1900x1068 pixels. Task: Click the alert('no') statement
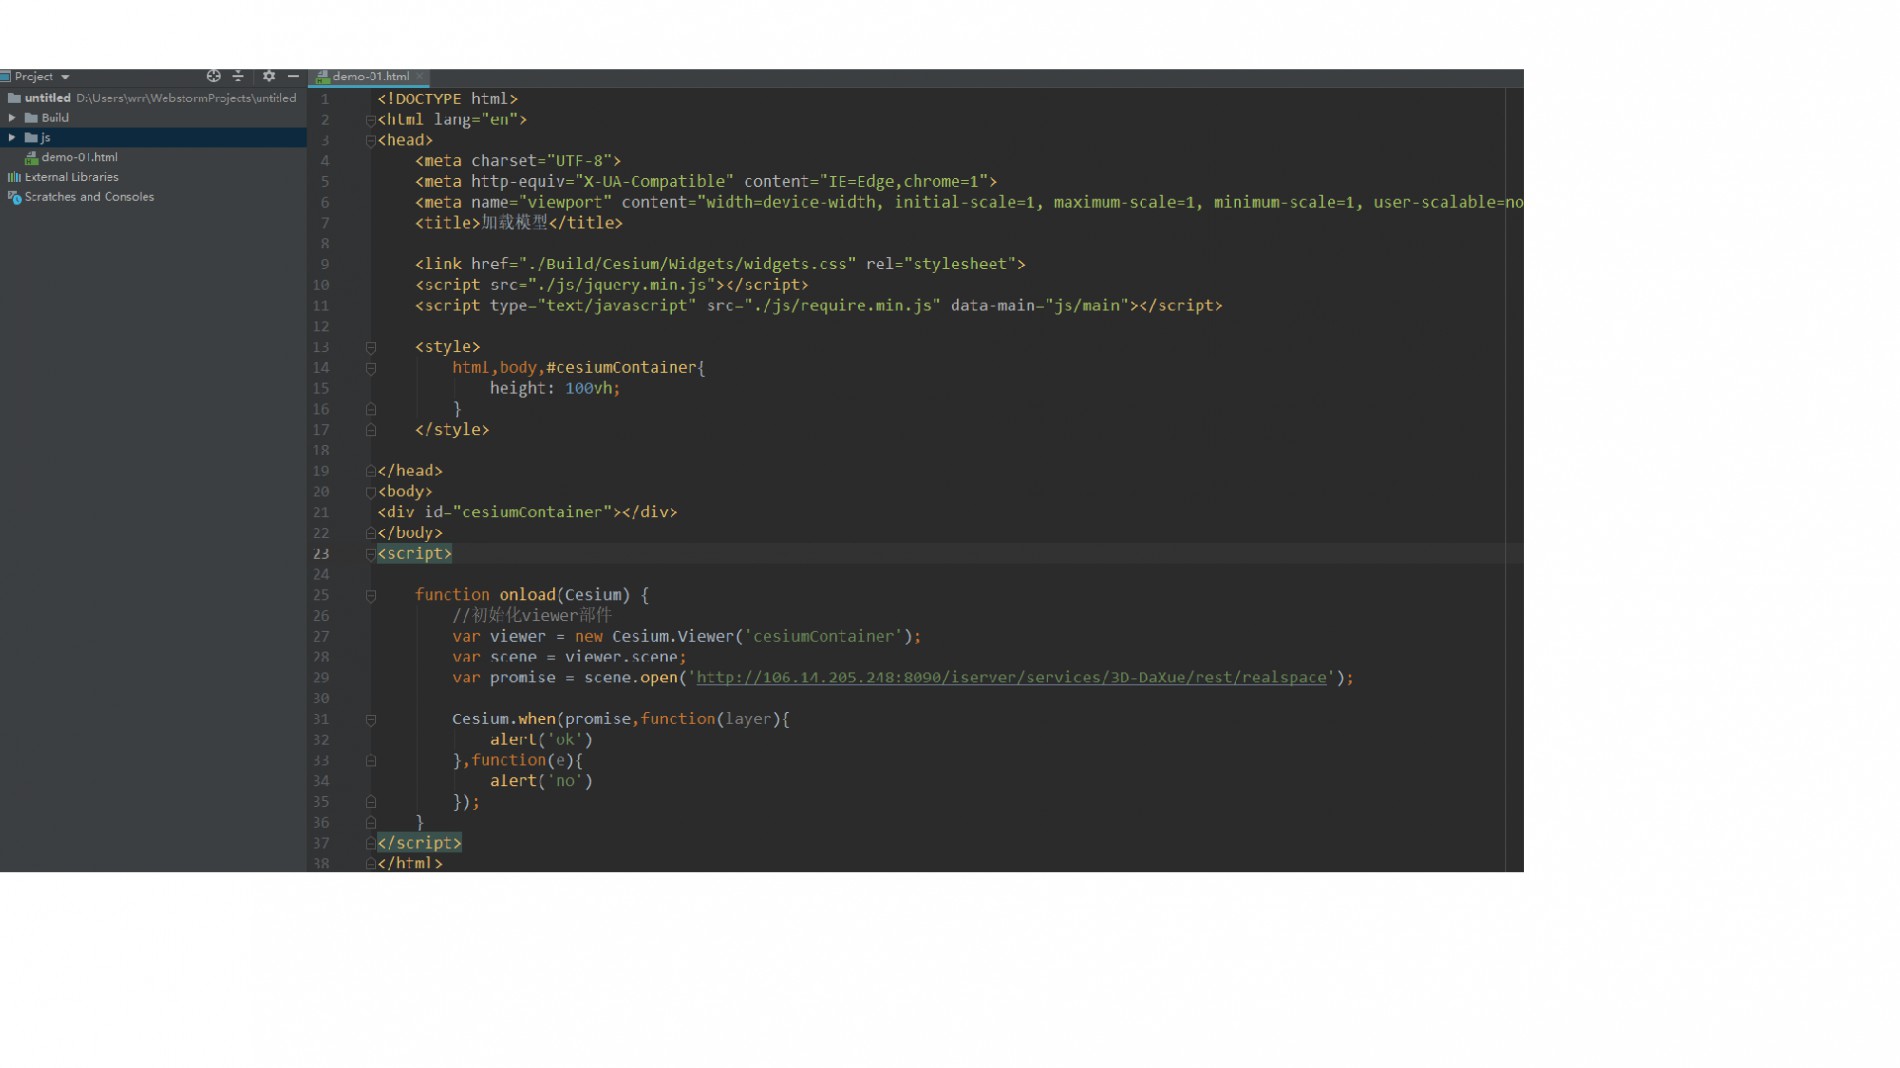[541, 781]
